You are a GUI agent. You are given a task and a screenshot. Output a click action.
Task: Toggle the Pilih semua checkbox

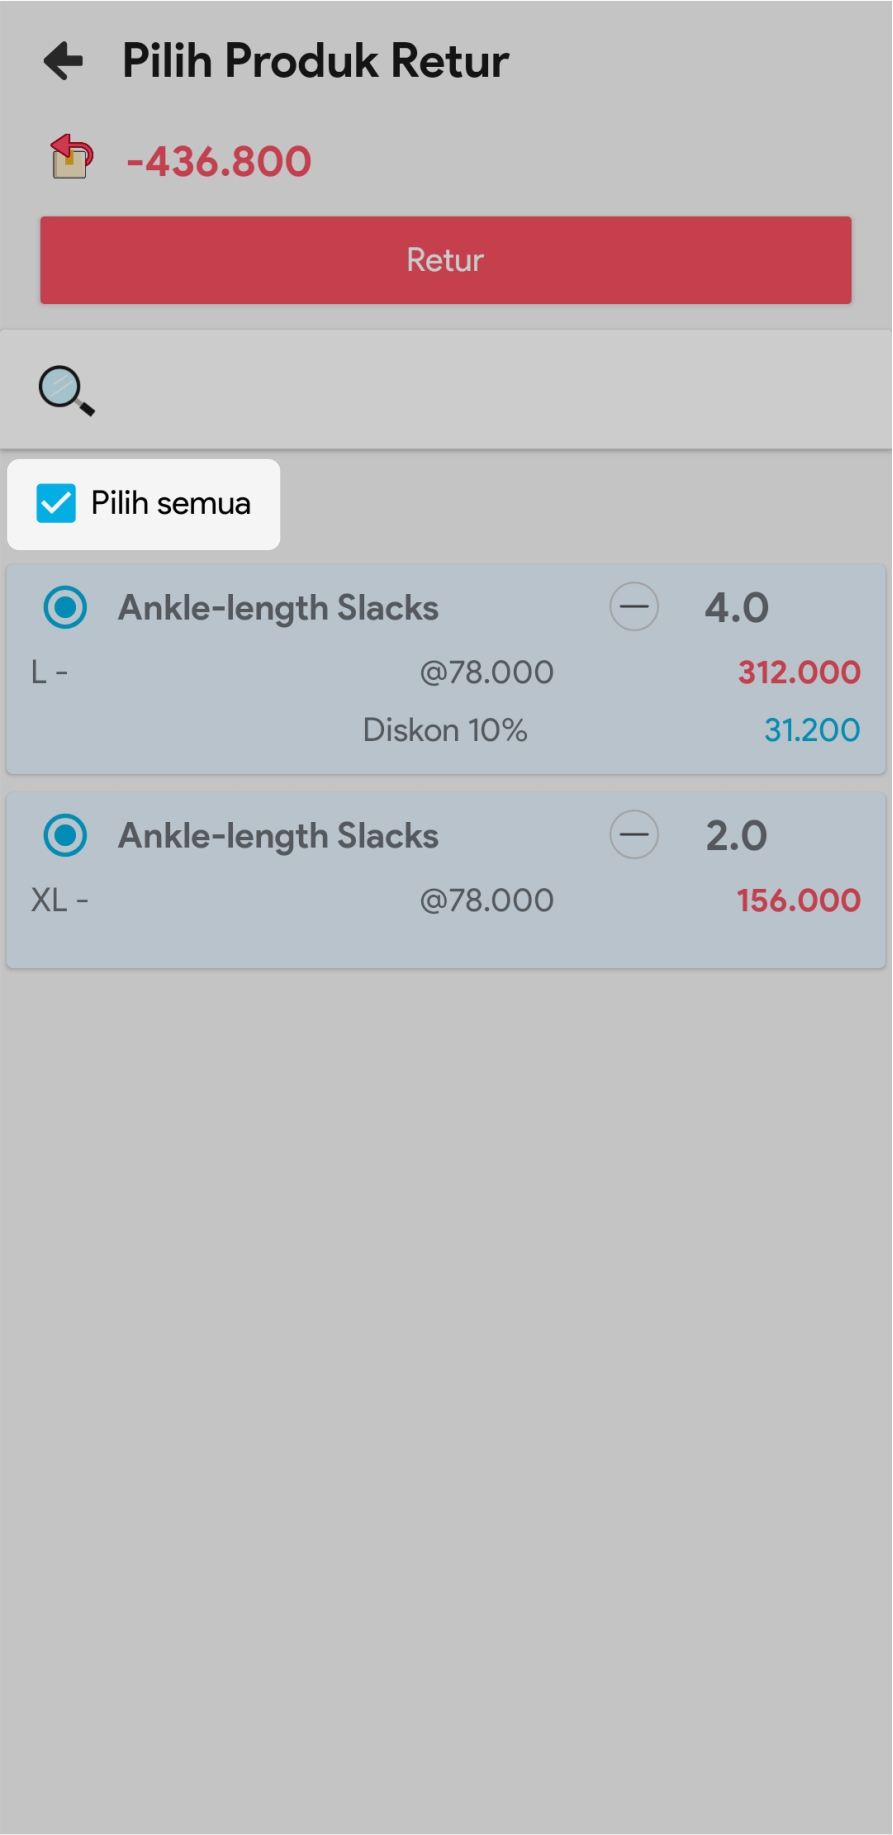(56, 503)
